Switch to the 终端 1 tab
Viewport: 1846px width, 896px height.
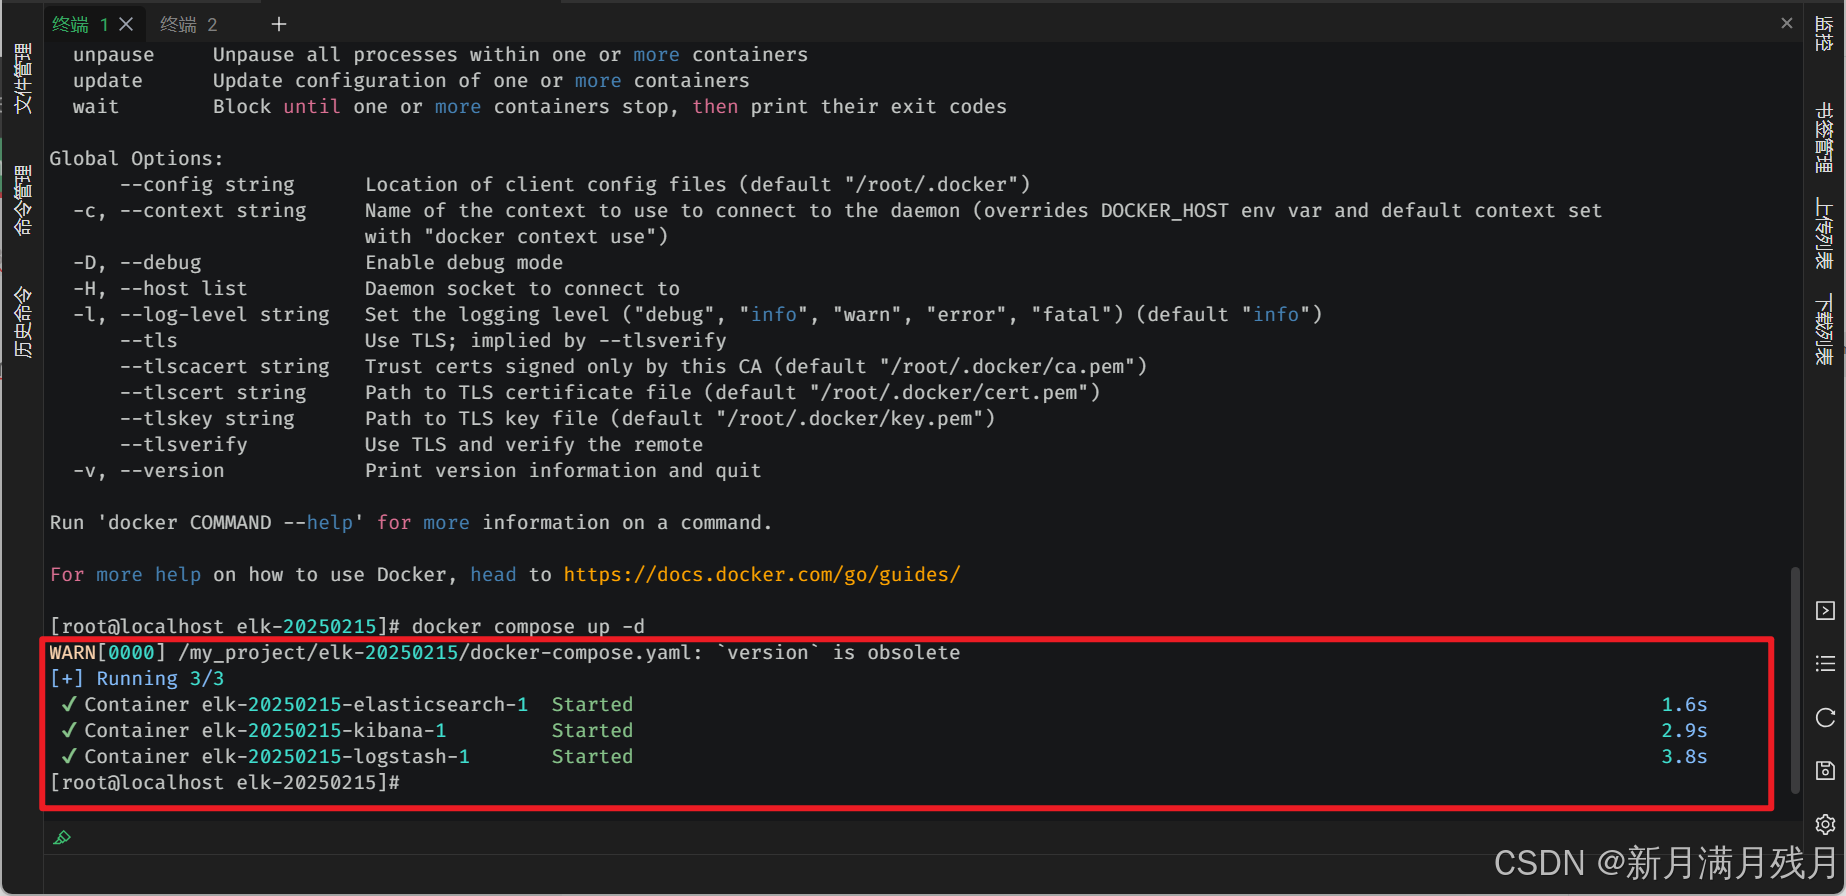pyautogui.click(x=80, y=24)
